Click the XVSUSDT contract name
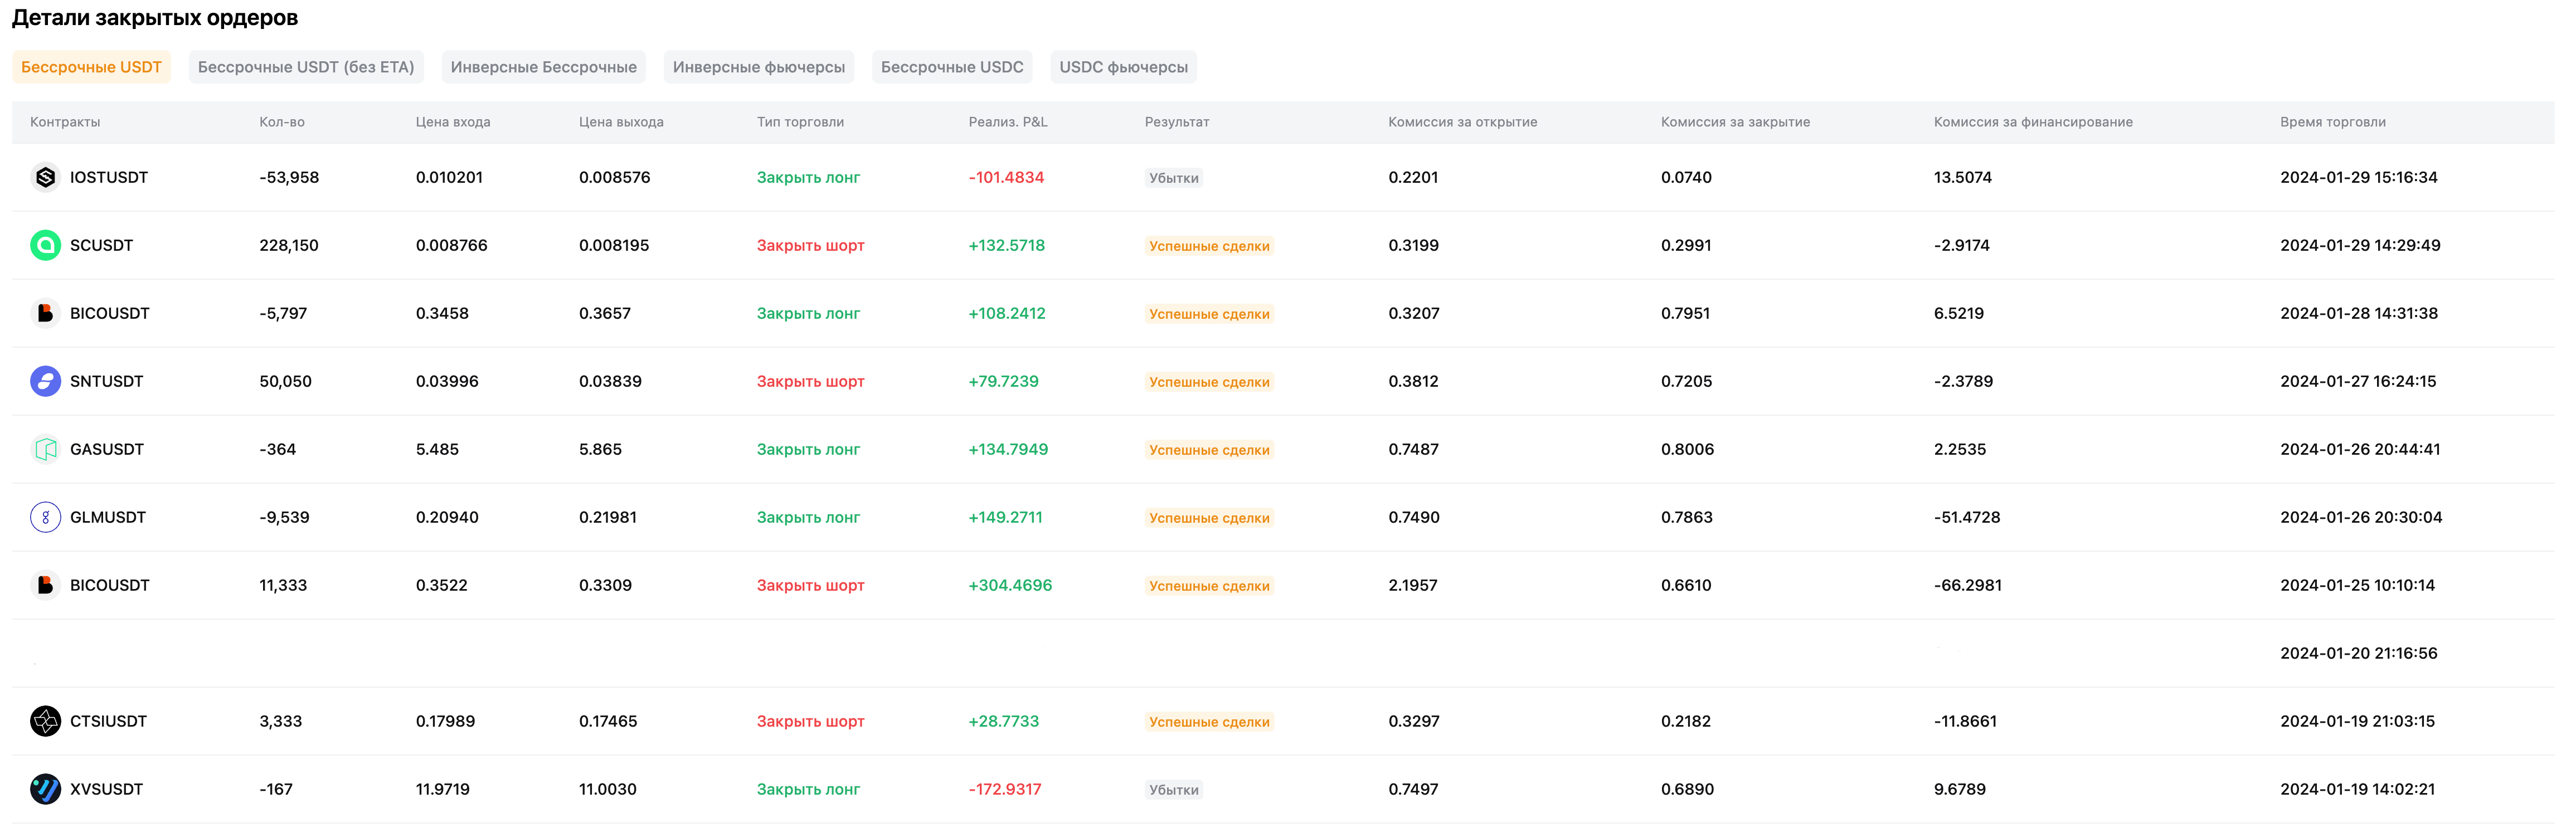The height and width of the screenshot is (837, 2576). tap(106, 789)
